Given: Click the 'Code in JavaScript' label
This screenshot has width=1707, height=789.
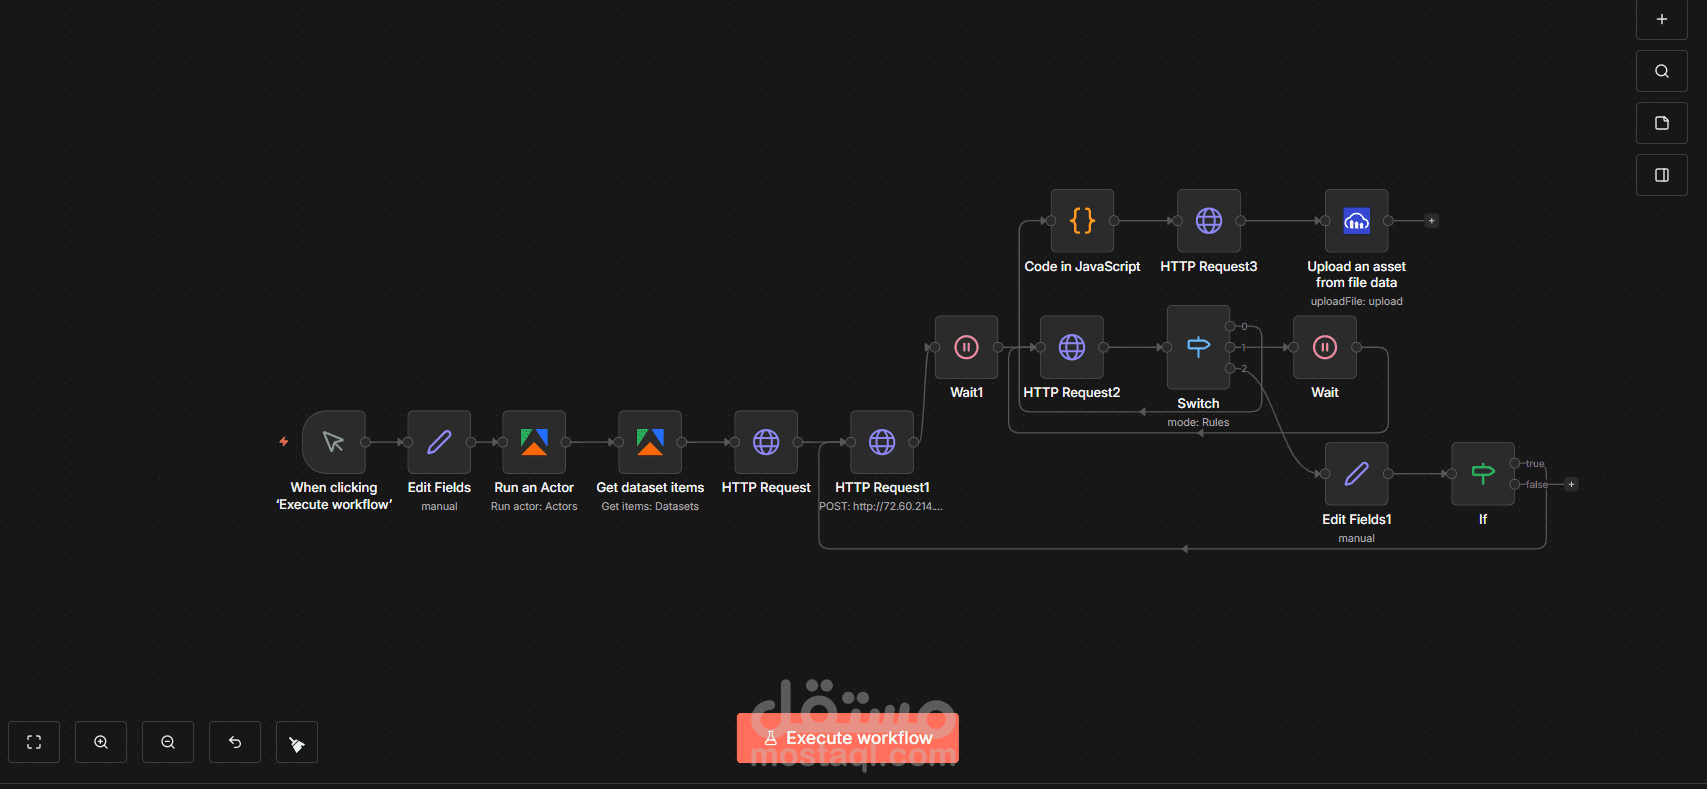Looking at the screenshot, I should point(1082,266).
